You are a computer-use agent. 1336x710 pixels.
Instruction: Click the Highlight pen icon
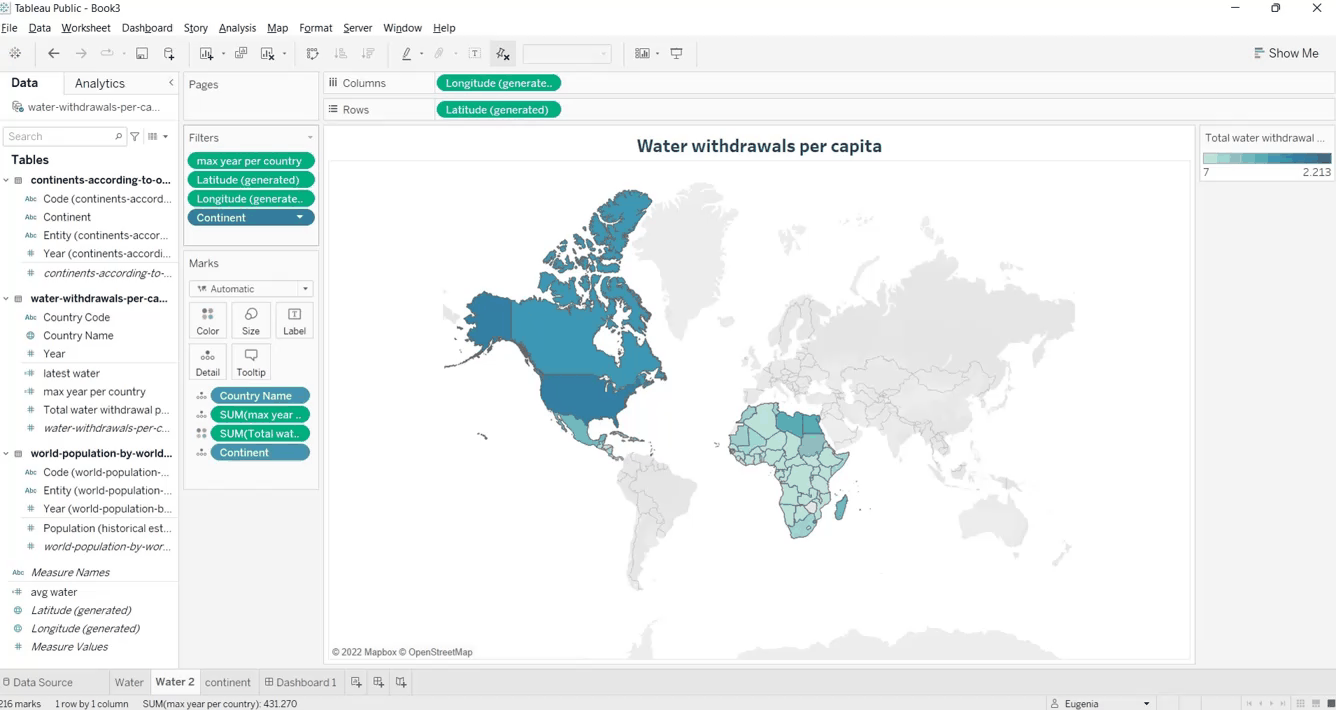coord(406,54)
